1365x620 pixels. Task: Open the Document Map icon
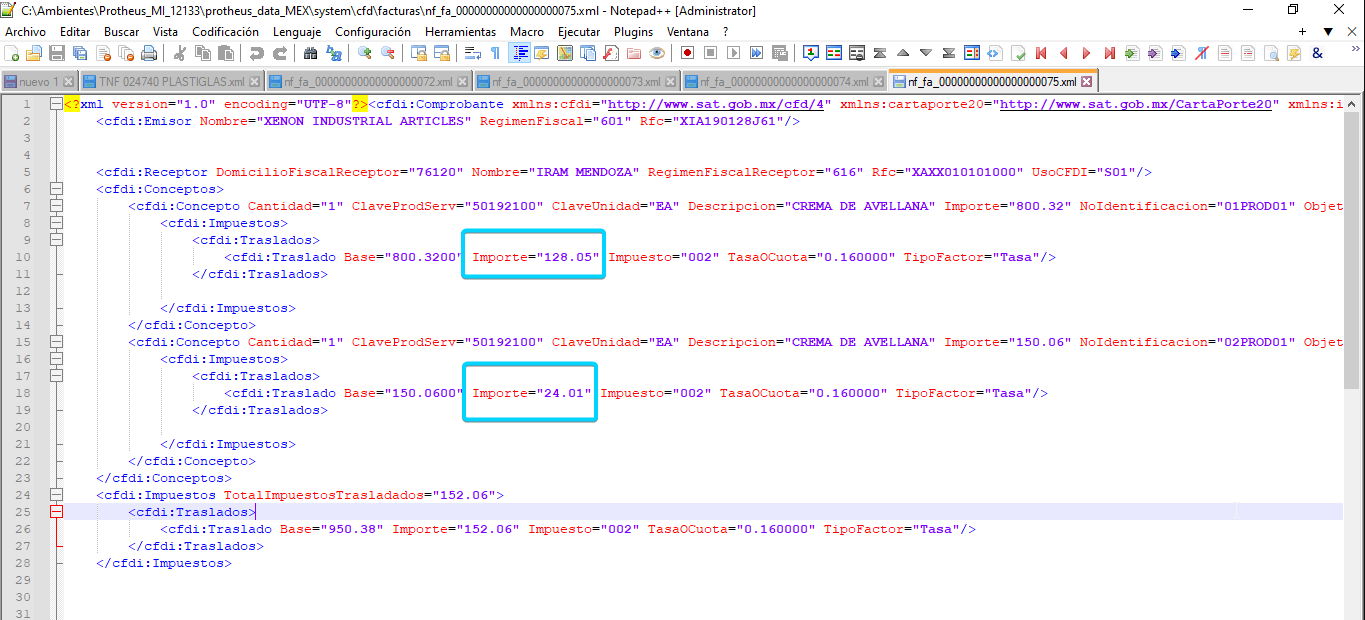[x=566, y=53]
